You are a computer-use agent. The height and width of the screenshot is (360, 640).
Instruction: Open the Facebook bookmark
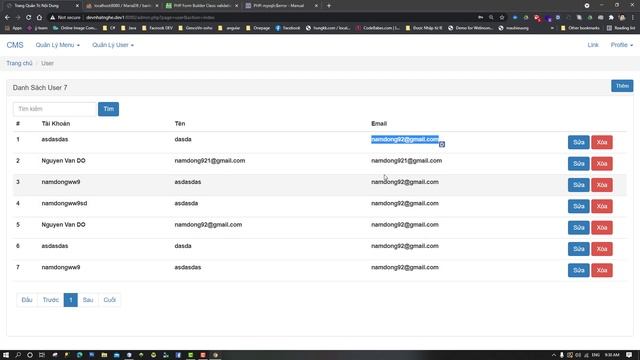[288, 28]
